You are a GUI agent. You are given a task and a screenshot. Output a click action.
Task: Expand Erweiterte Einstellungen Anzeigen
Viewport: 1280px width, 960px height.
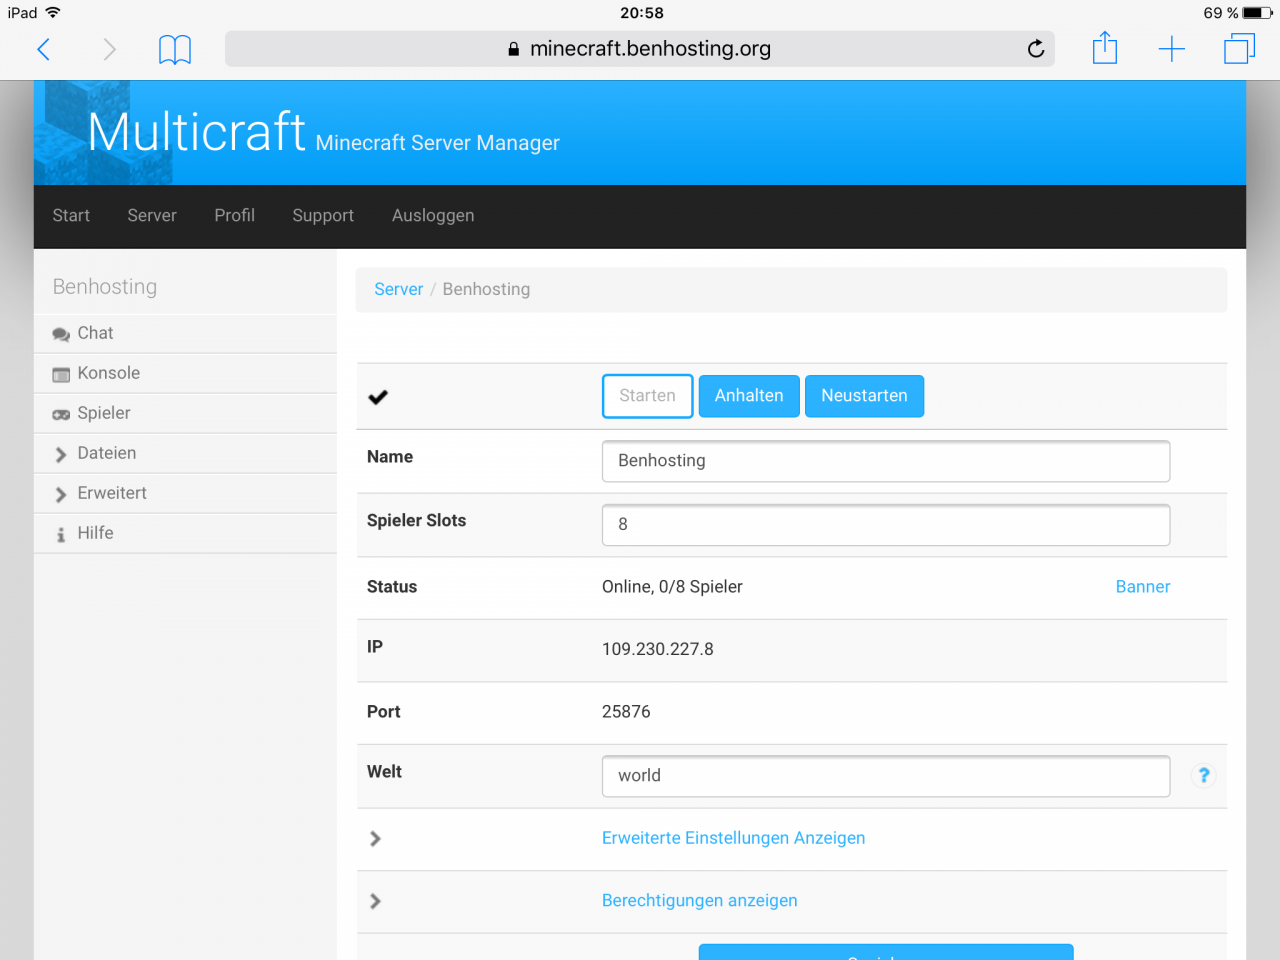click(733, 838)
